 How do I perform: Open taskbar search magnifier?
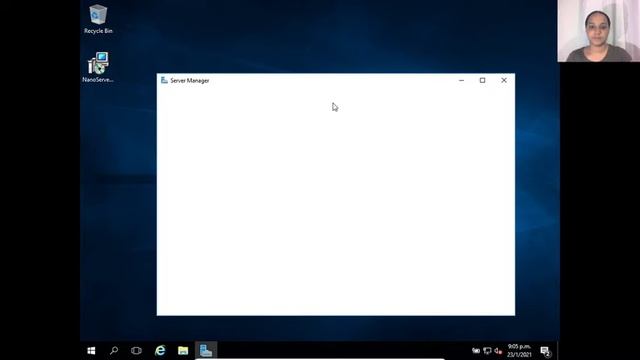pos(114,351)
